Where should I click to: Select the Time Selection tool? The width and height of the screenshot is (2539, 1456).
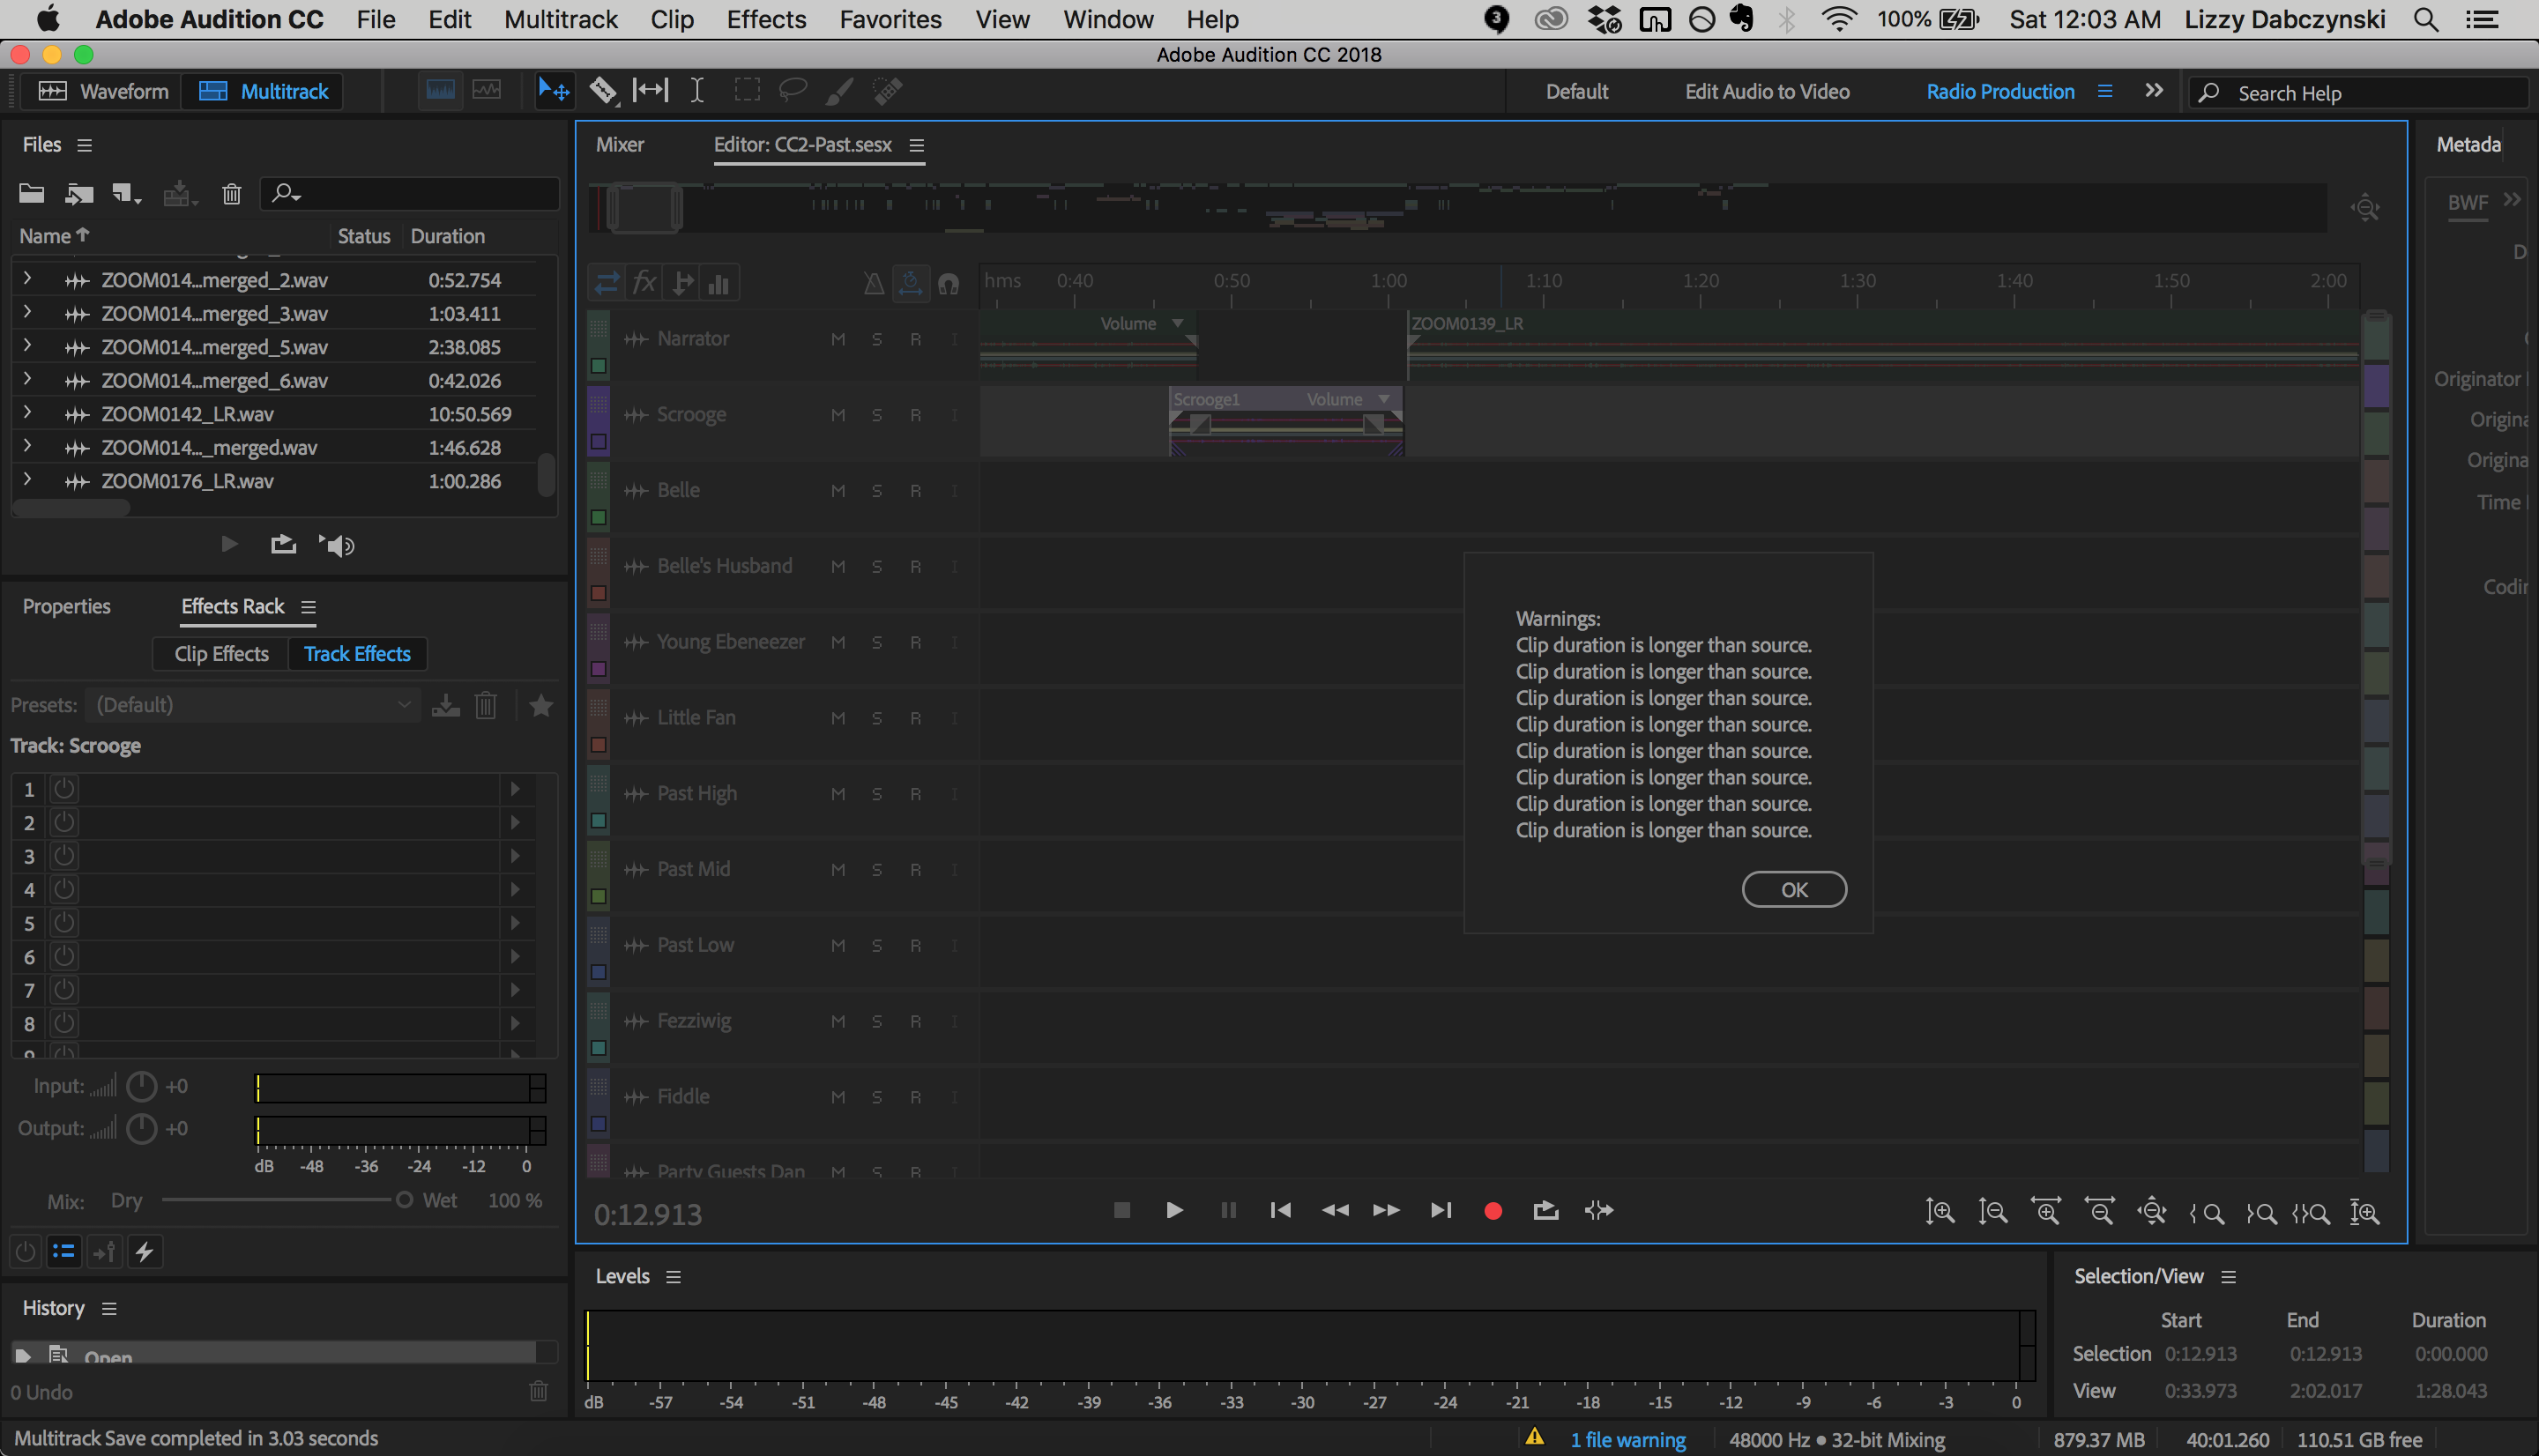click(697, 91)
